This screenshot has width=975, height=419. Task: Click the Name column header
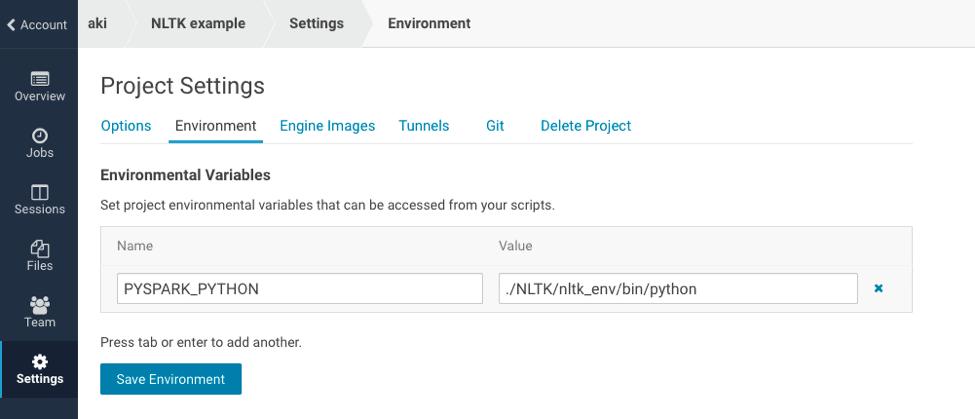coord(135,246)
